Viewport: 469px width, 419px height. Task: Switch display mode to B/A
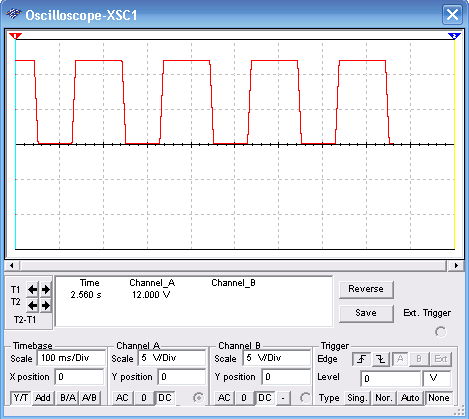[x=68, y=398]
